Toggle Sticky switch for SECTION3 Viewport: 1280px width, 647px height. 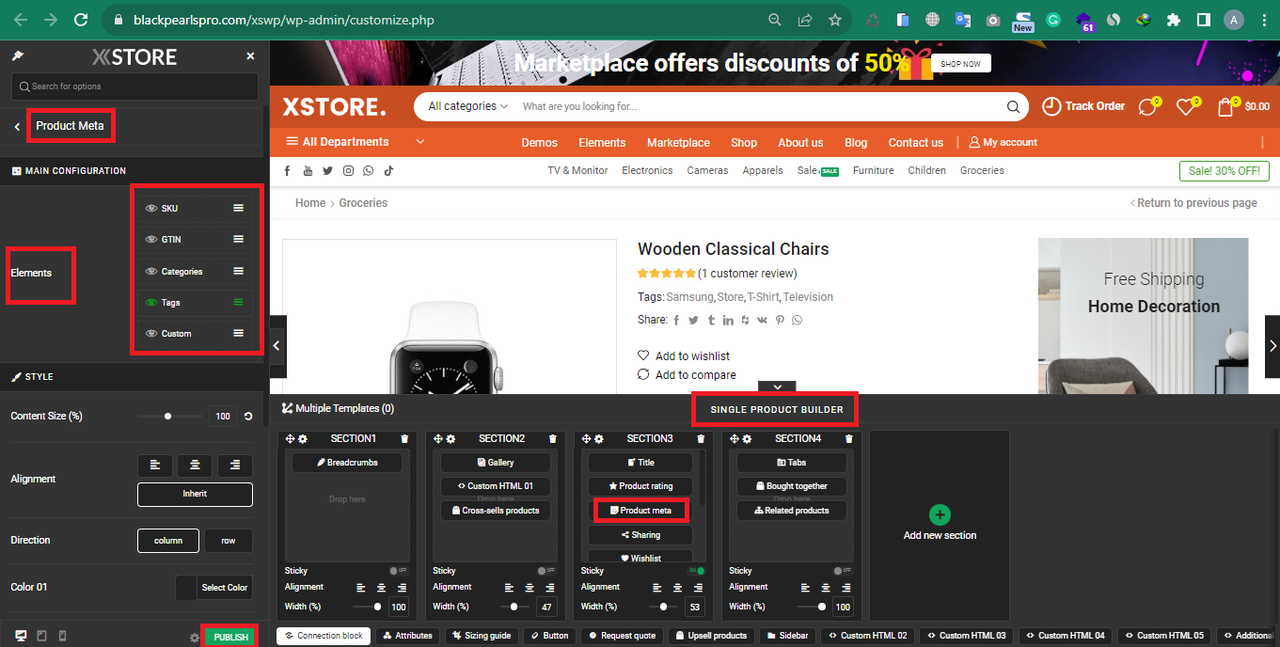click(x=696, y=571)
